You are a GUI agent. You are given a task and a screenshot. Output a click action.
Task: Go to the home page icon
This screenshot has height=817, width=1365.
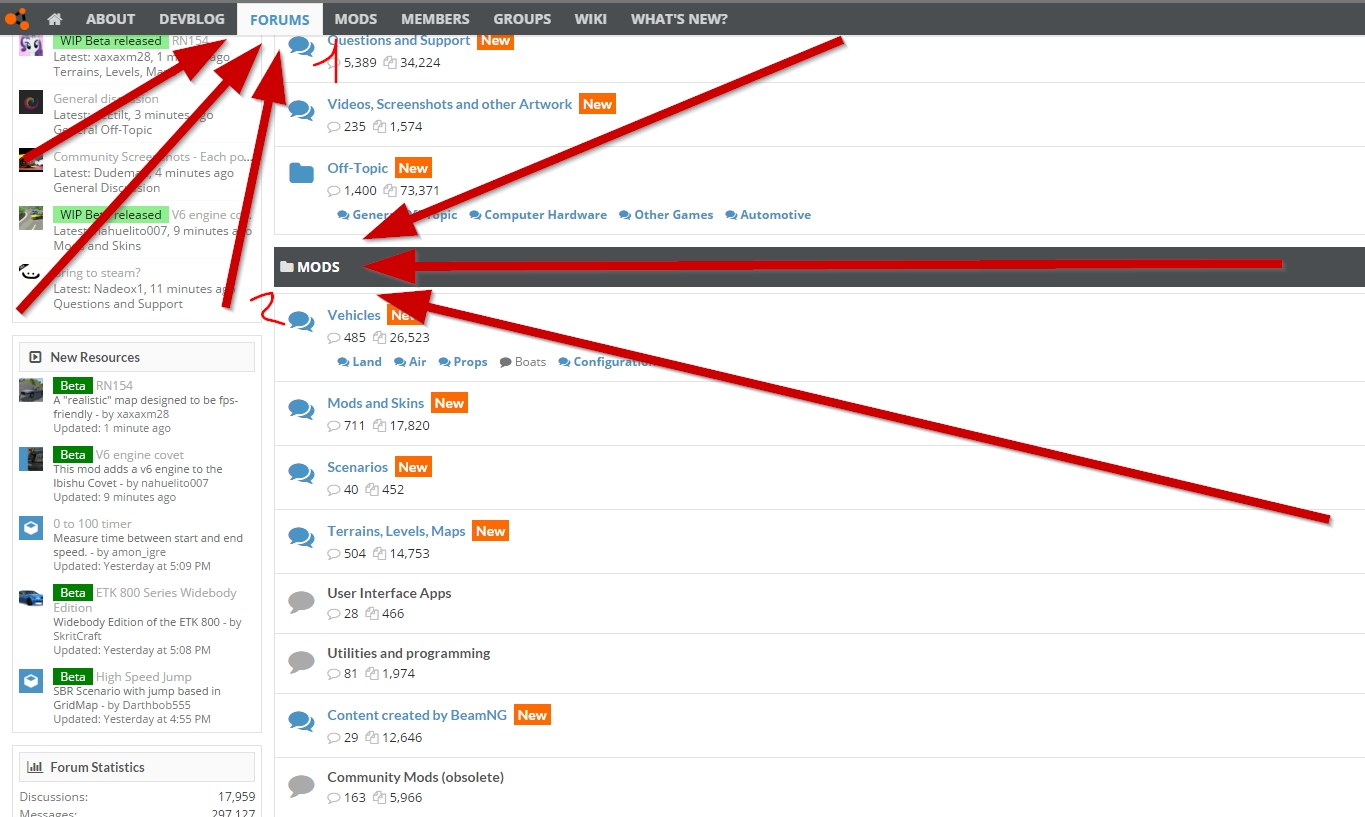[x=55, y=19]
